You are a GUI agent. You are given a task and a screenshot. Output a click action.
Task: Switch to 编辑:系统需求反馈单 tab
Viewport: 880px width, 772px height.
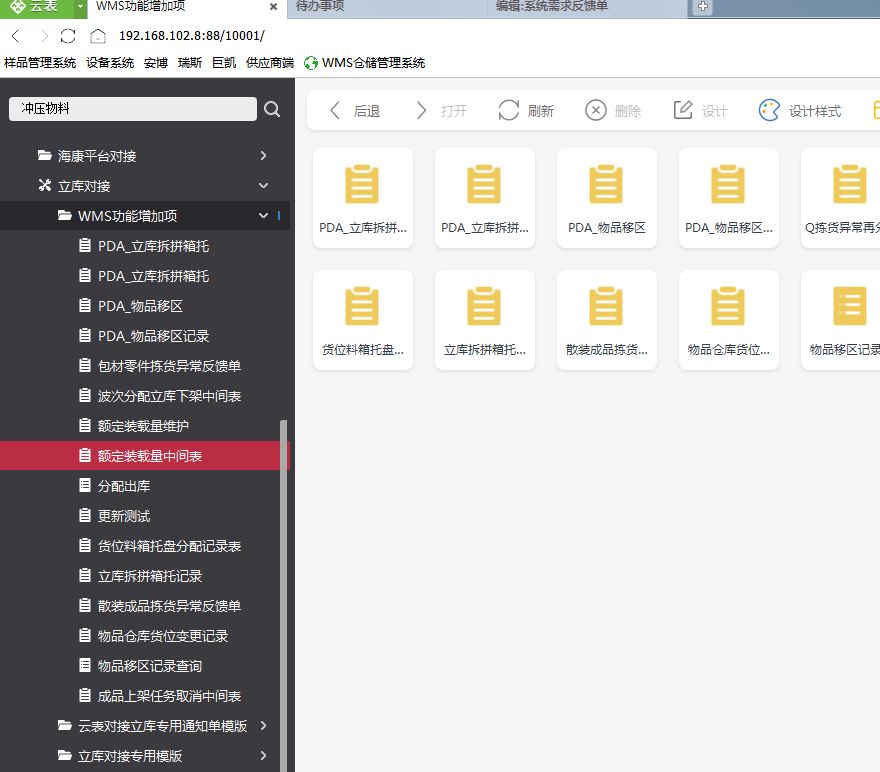click(x=587, y=7)
